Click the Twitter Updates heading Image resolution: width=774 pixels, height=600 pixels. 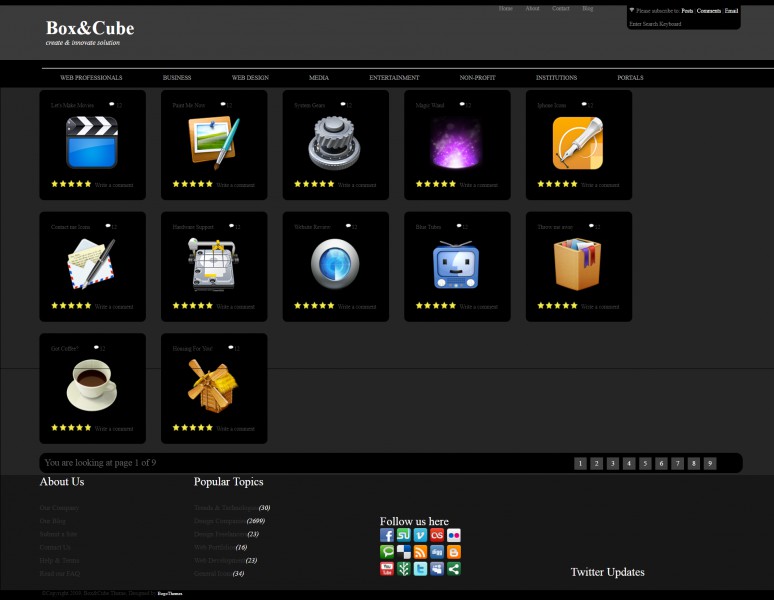pyautogui.click(x=608, y=572)
